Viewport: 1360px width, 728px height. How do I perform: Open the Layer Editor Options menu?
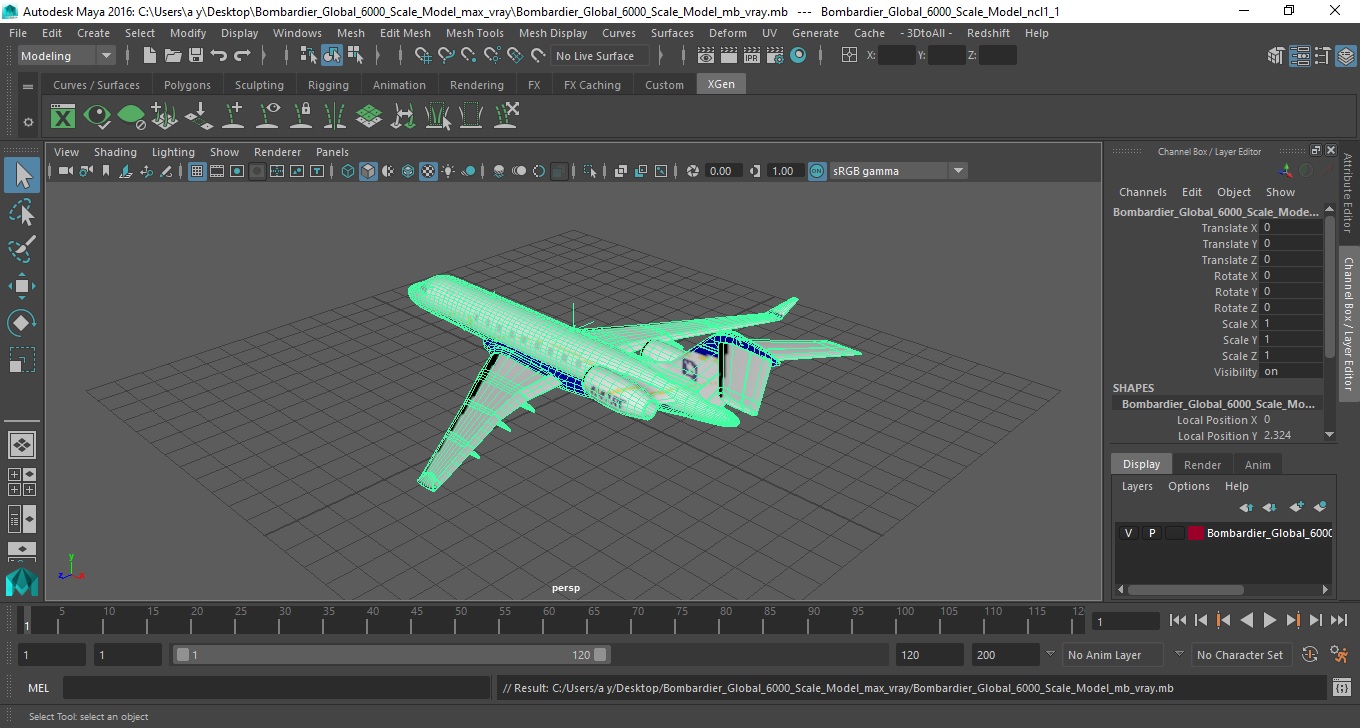[x=1189, y=486]
